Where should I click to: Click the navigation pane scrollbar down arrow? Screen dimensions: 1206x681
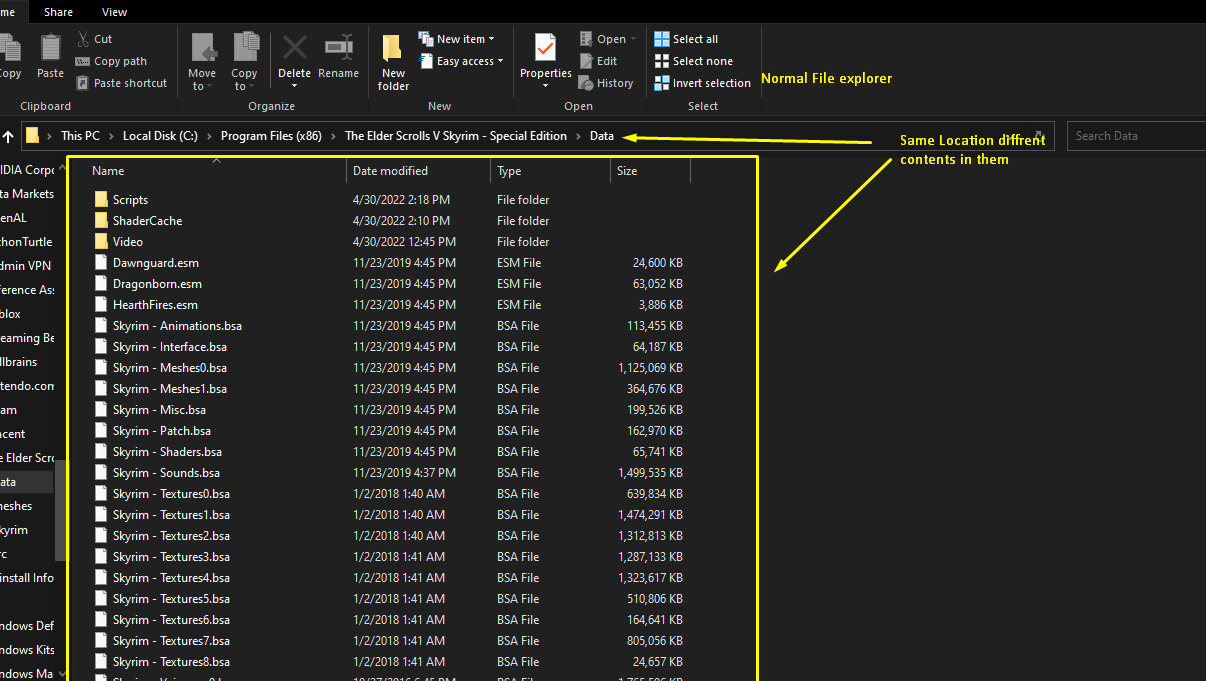tap(62, 674)
